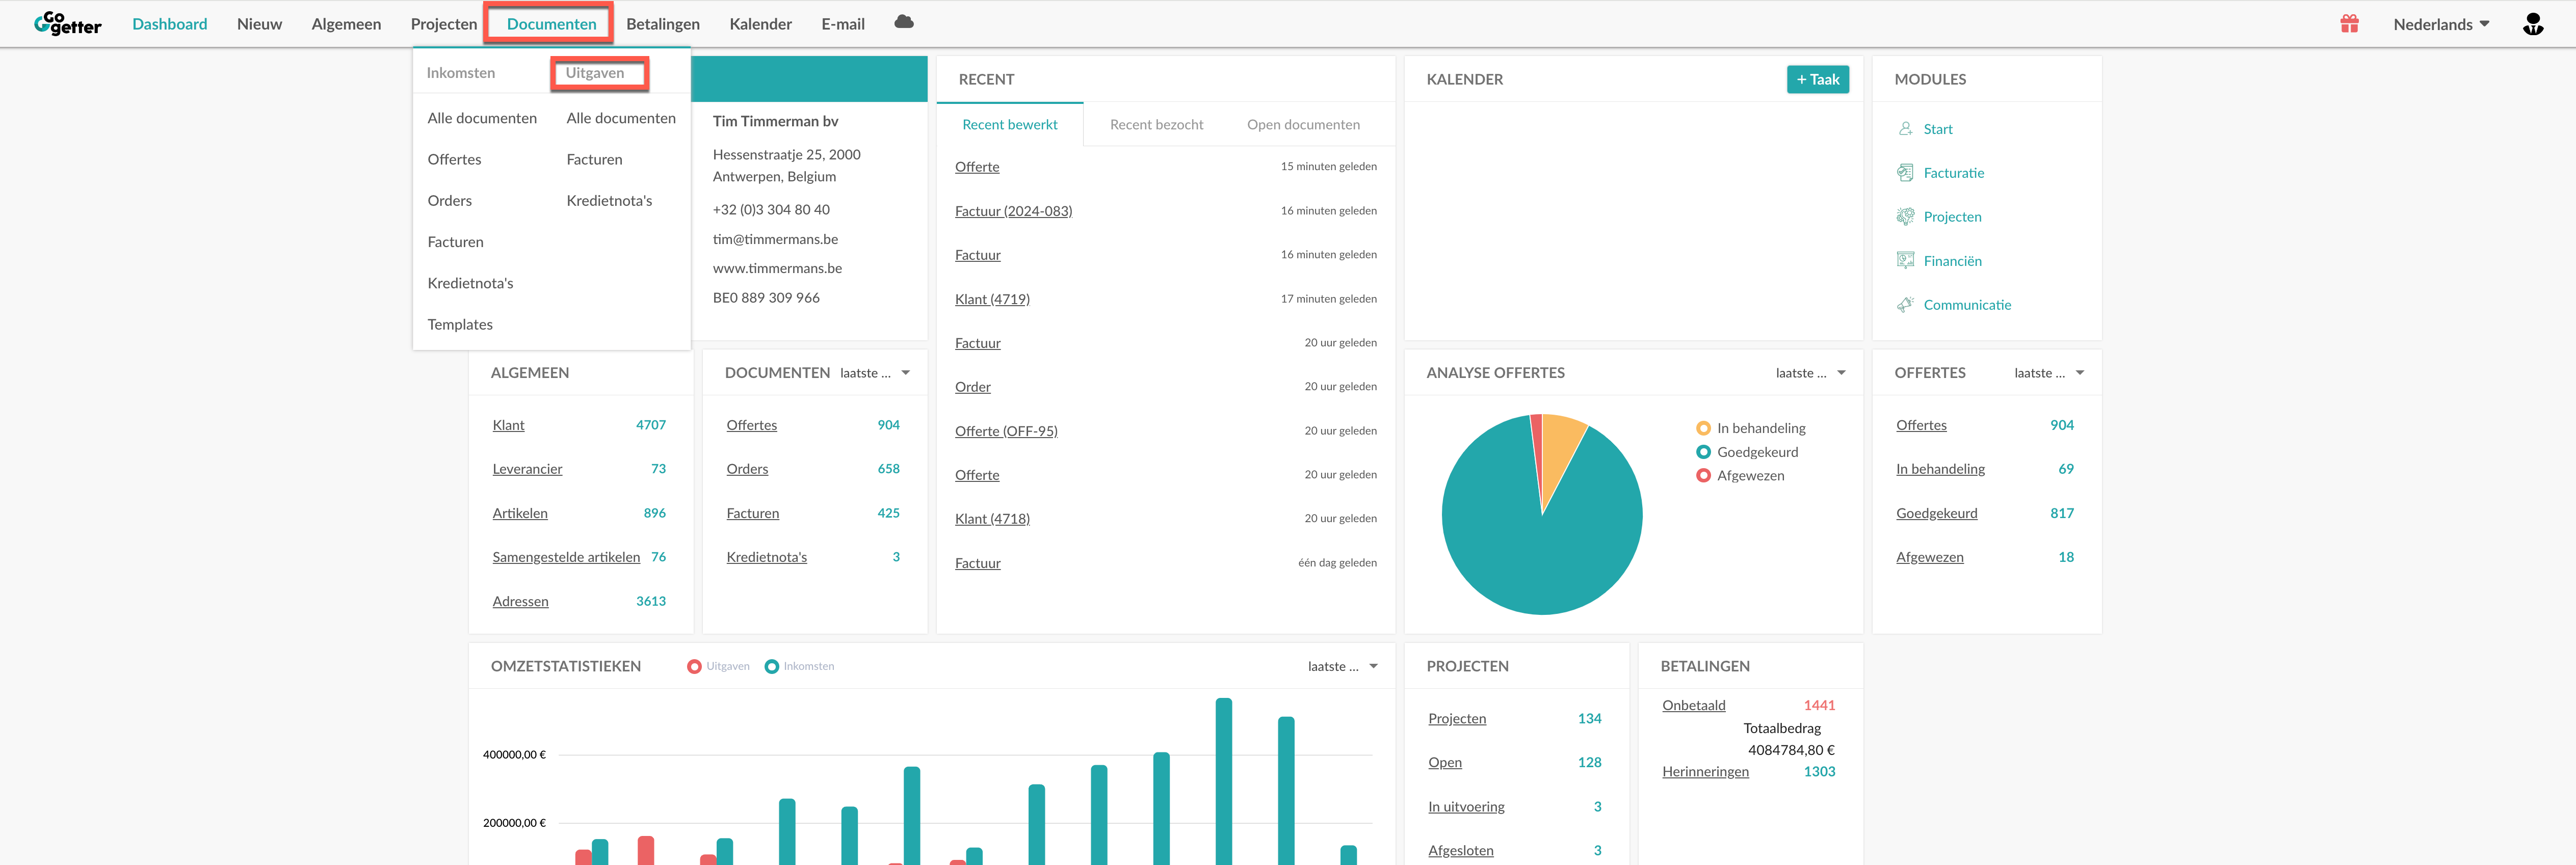The height and width of the screenshot is (865, 2576).
Task: Toggle Afgewezen legend in offertes analysis
Action: (x=1739, y=476)
